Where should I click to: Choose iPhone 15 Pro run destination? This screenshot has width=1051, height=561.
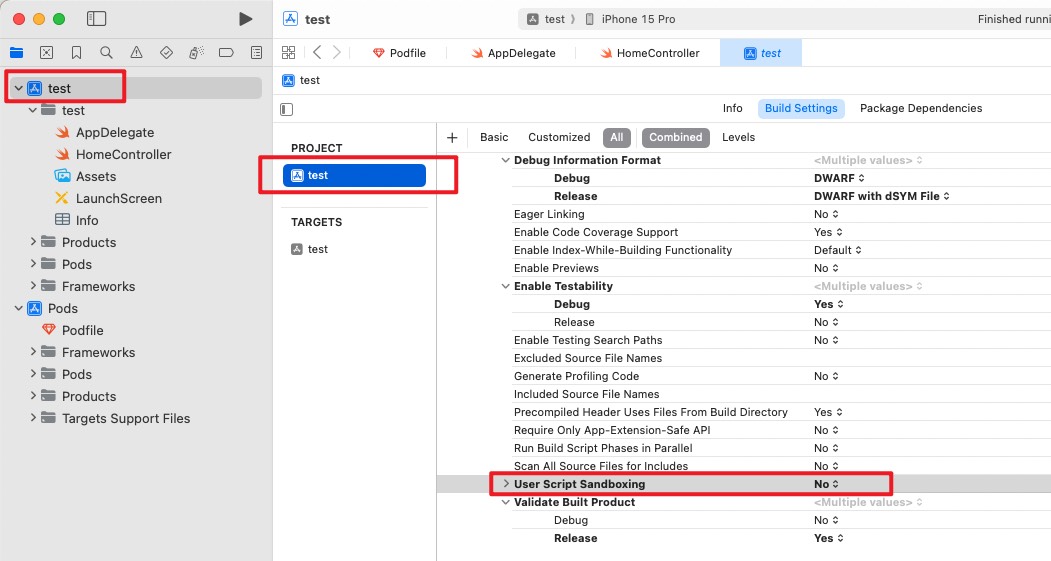click(x=630, y=19)
